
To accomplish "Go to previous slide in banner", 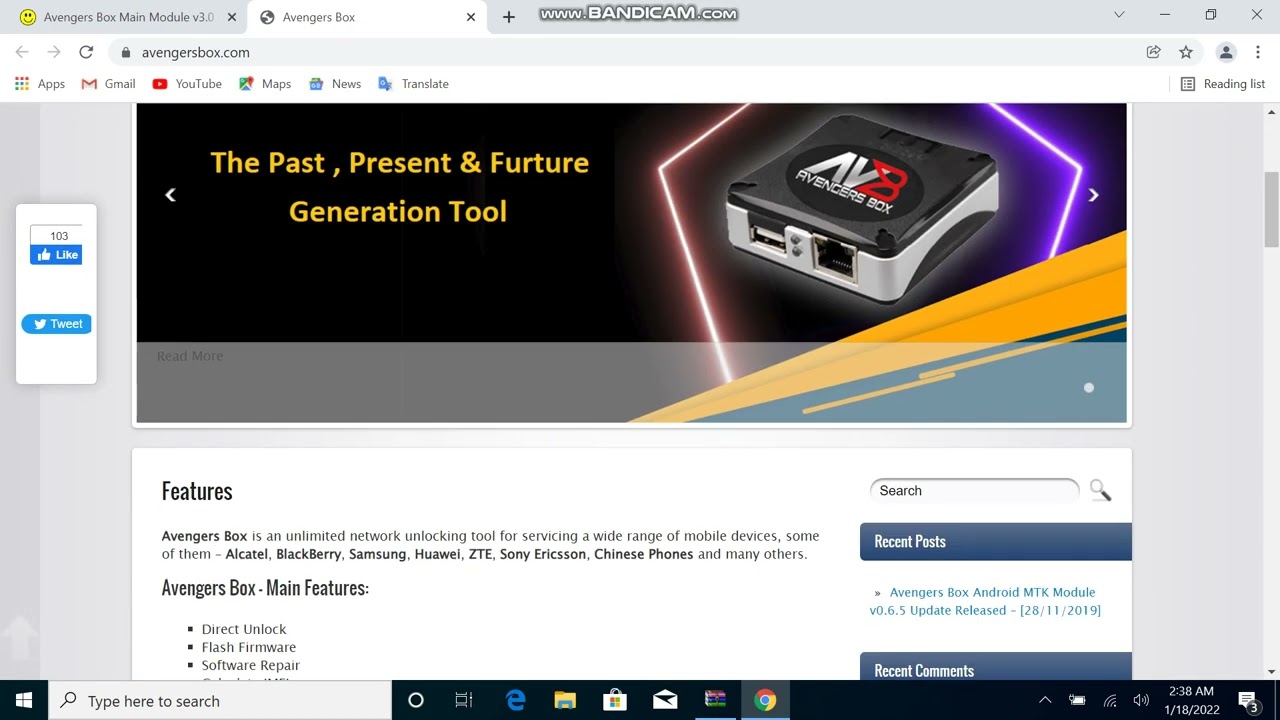I will click(x=170, y=195).
